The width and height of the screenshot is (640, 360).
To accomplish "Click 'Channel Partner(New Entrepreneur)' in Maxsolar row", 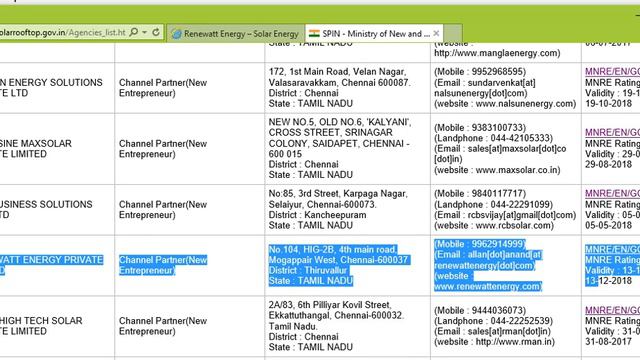I will [x=163, y=149].
